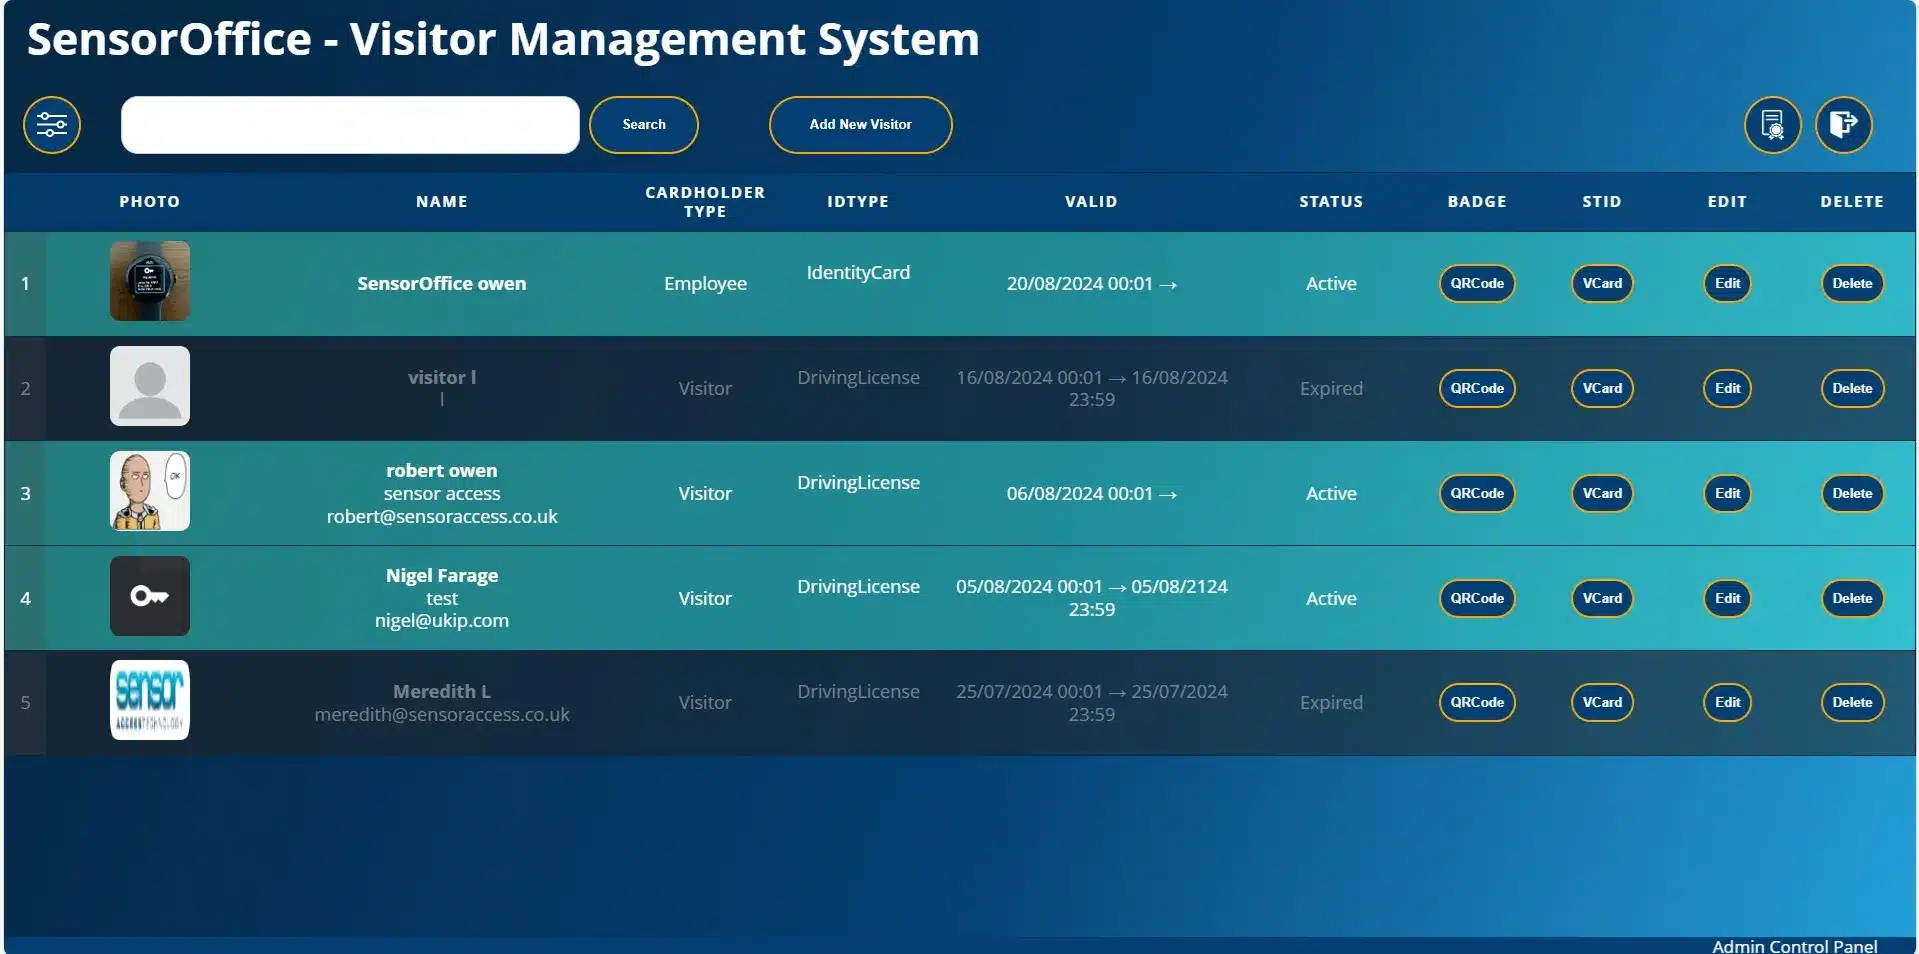Image resolution: width=1919 pixels, height=954 pixels.
Task: Click the placeholder avatar for visitor l
Action: click(150, 386)
